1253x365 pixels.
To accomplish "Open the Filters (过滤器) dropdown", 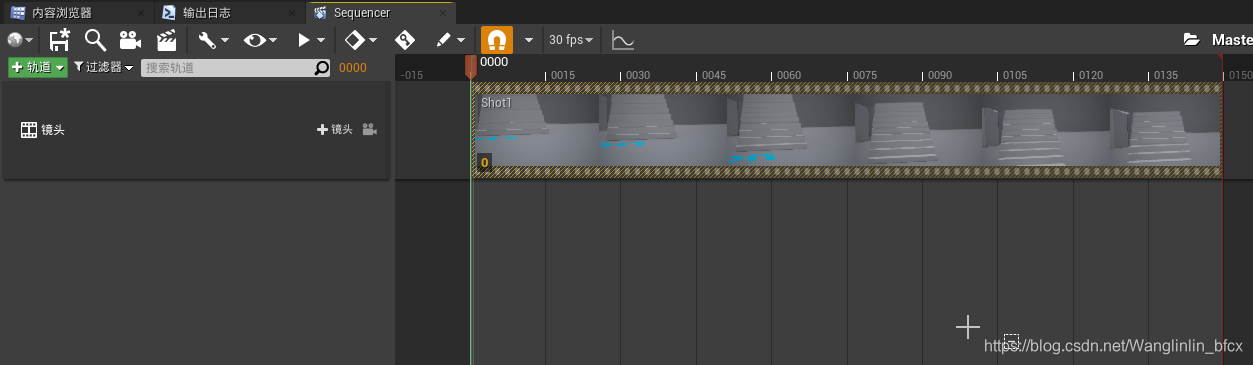I will pyautogui.click(x=103, y=67).
